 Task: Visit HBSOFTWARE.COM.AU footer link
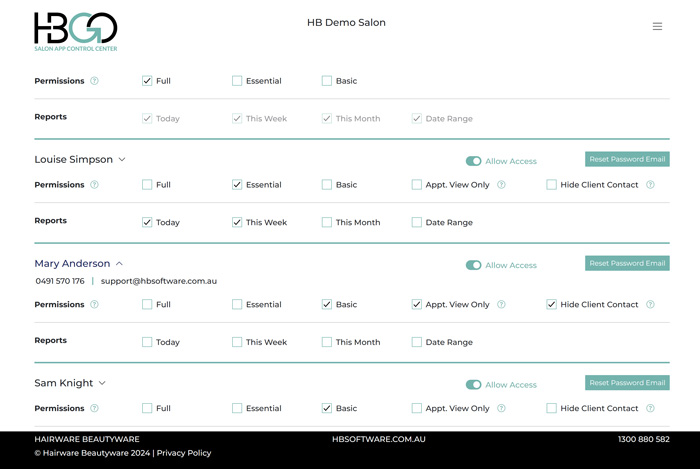(x=379, y=439)
